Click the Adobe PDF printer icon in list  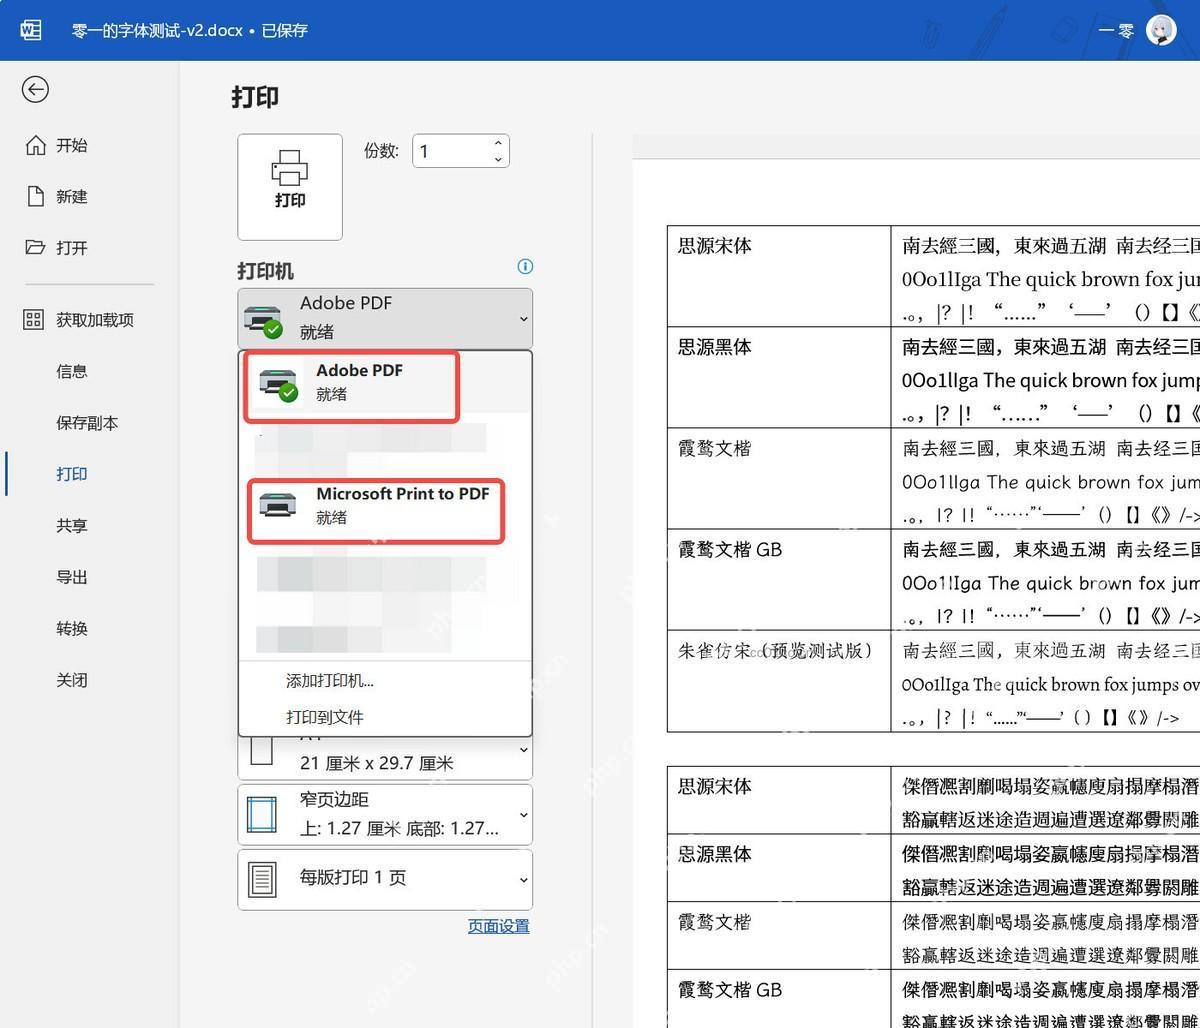278,383
